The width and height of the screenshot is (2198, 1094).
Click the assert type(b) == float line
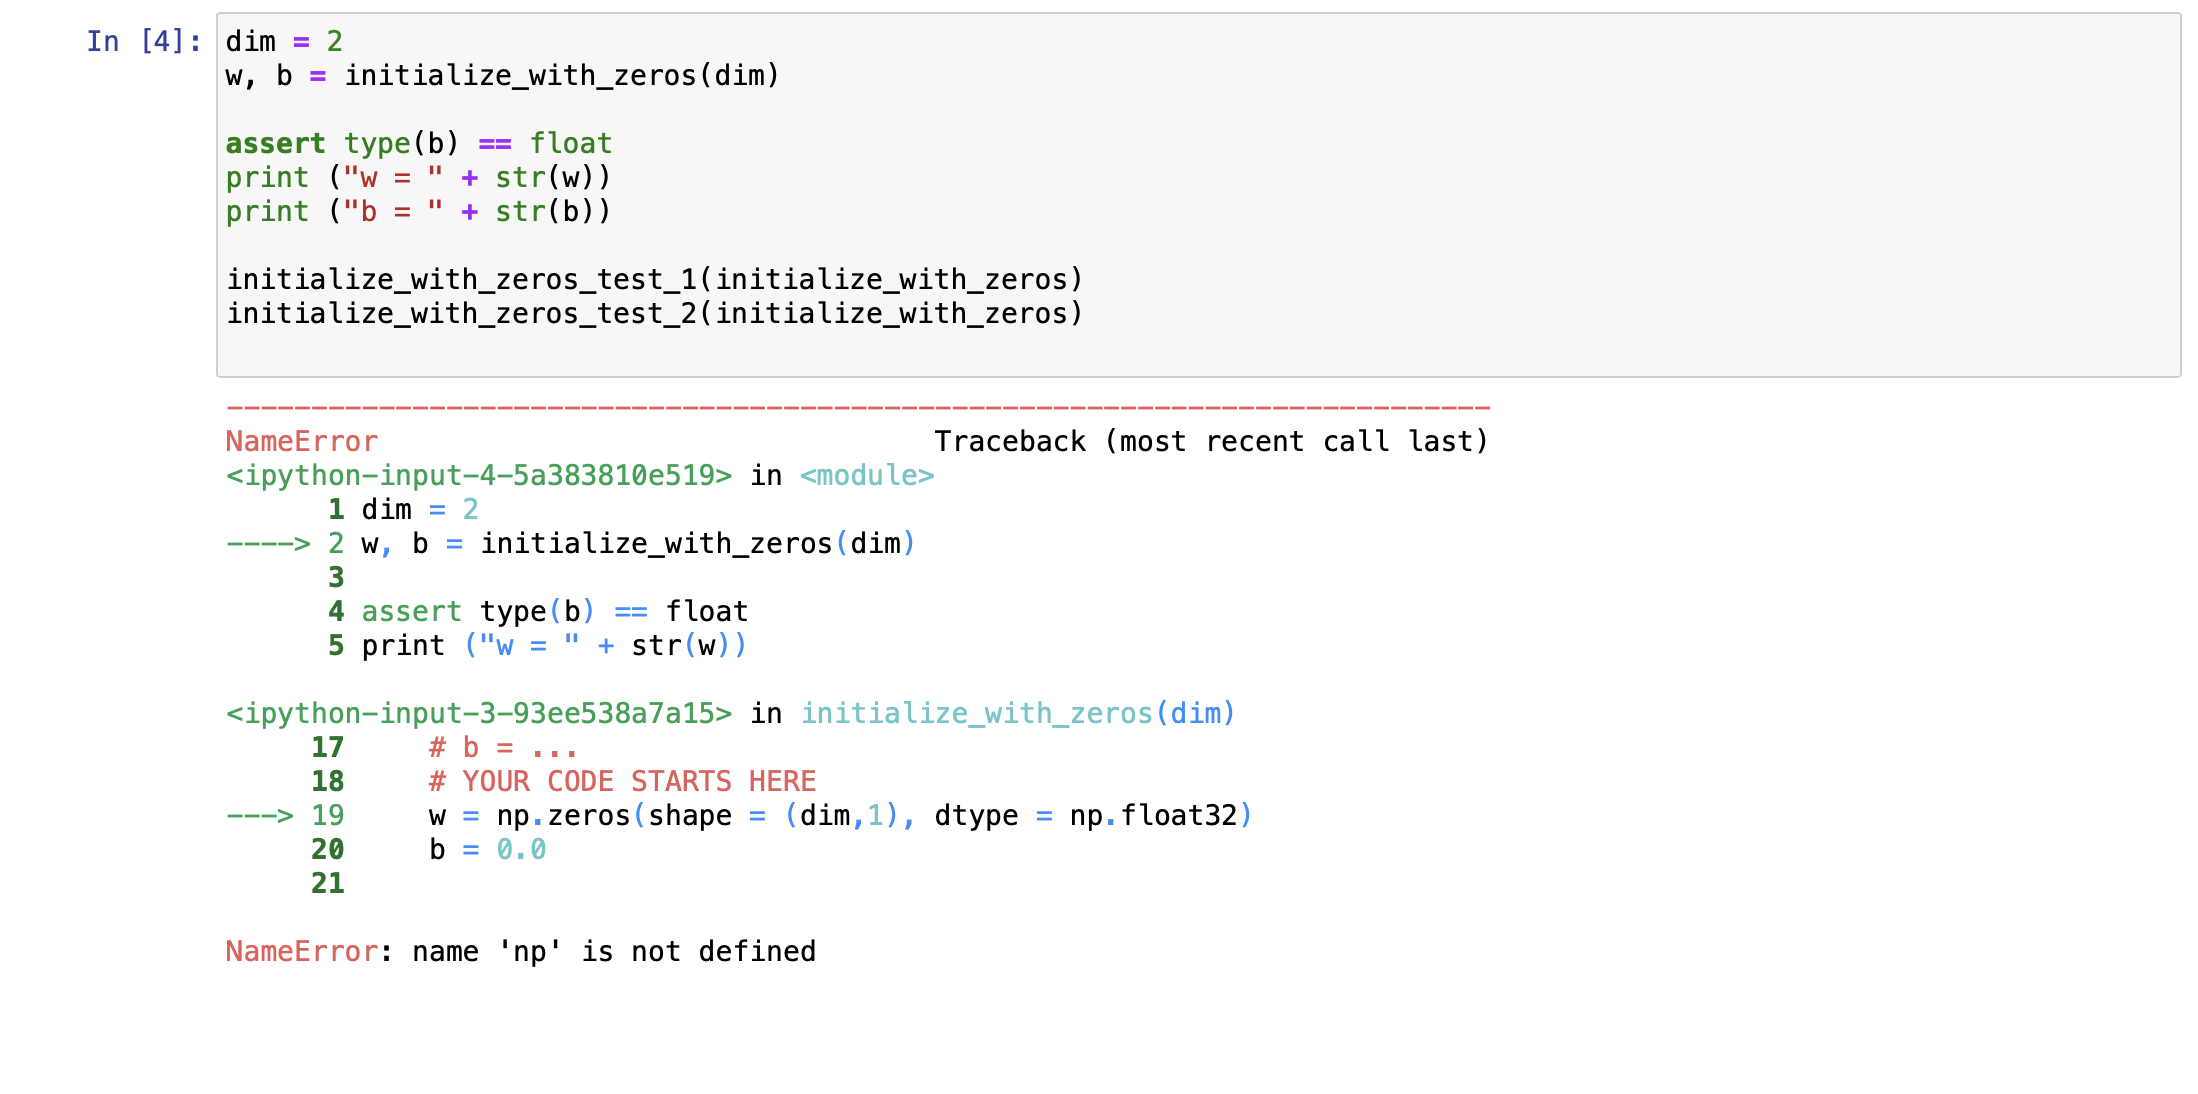[x=418, y=144]
